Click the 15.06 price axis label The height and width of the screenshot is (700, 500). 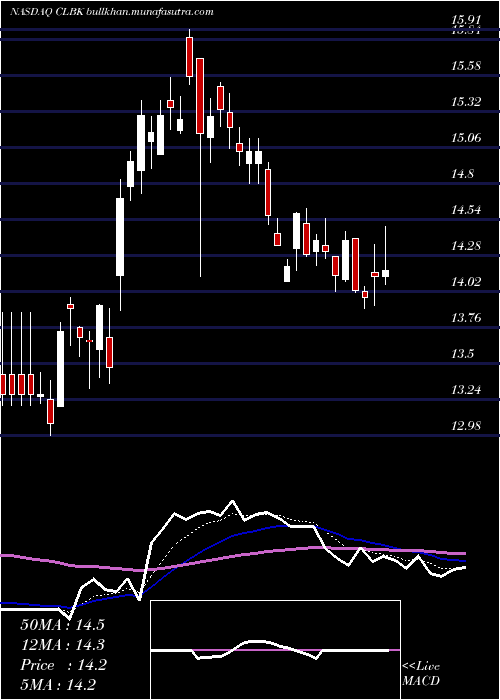click(x=466, y=138)
